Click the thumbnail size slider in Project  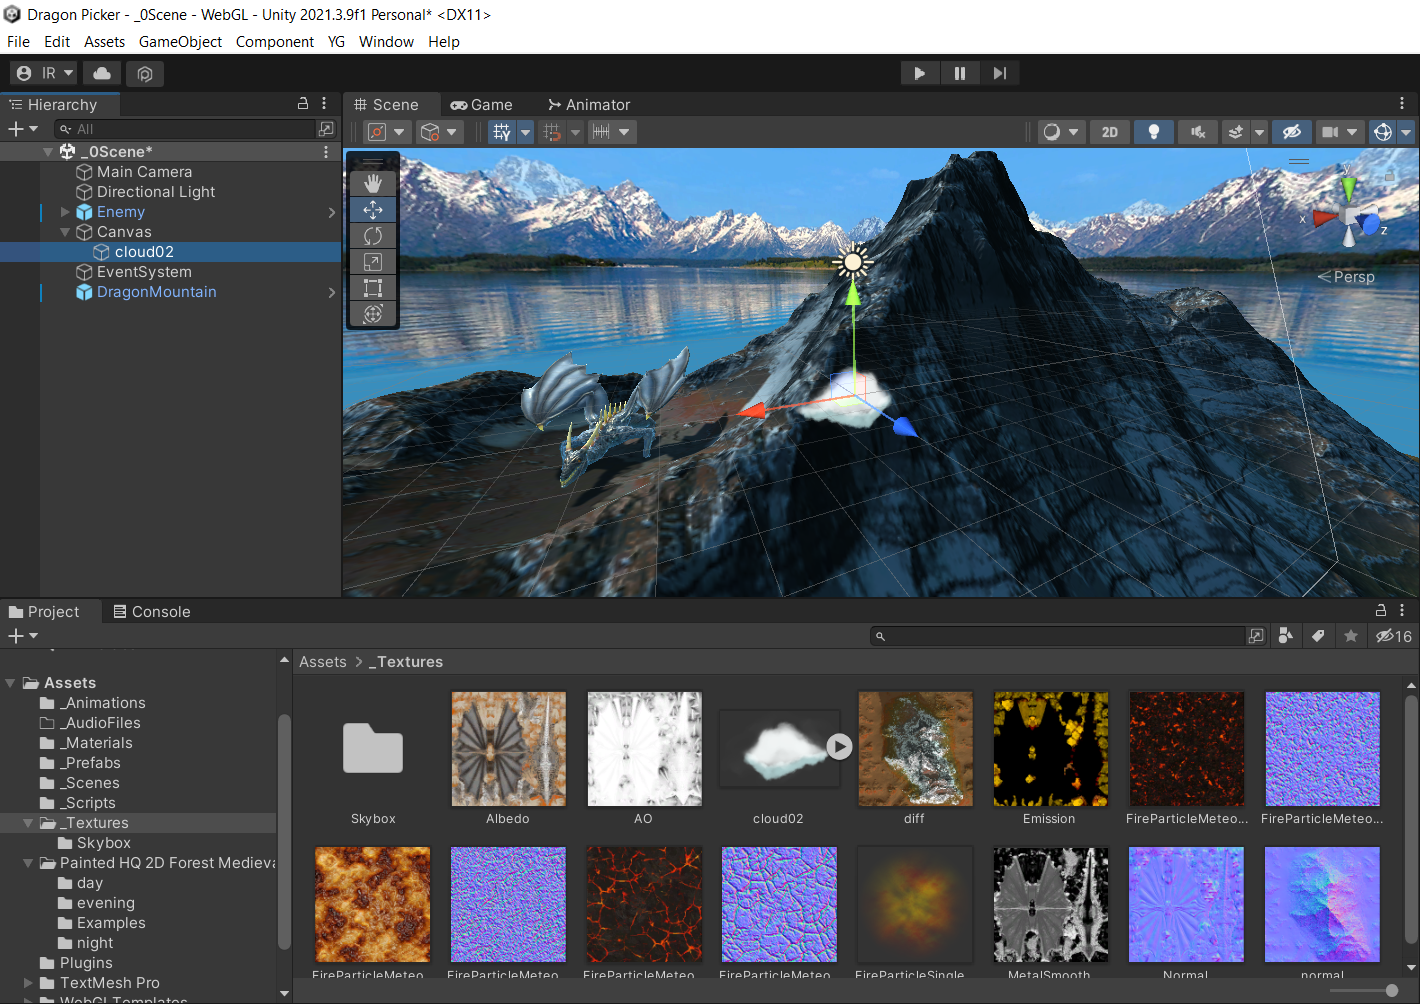tap(1391, 990)
